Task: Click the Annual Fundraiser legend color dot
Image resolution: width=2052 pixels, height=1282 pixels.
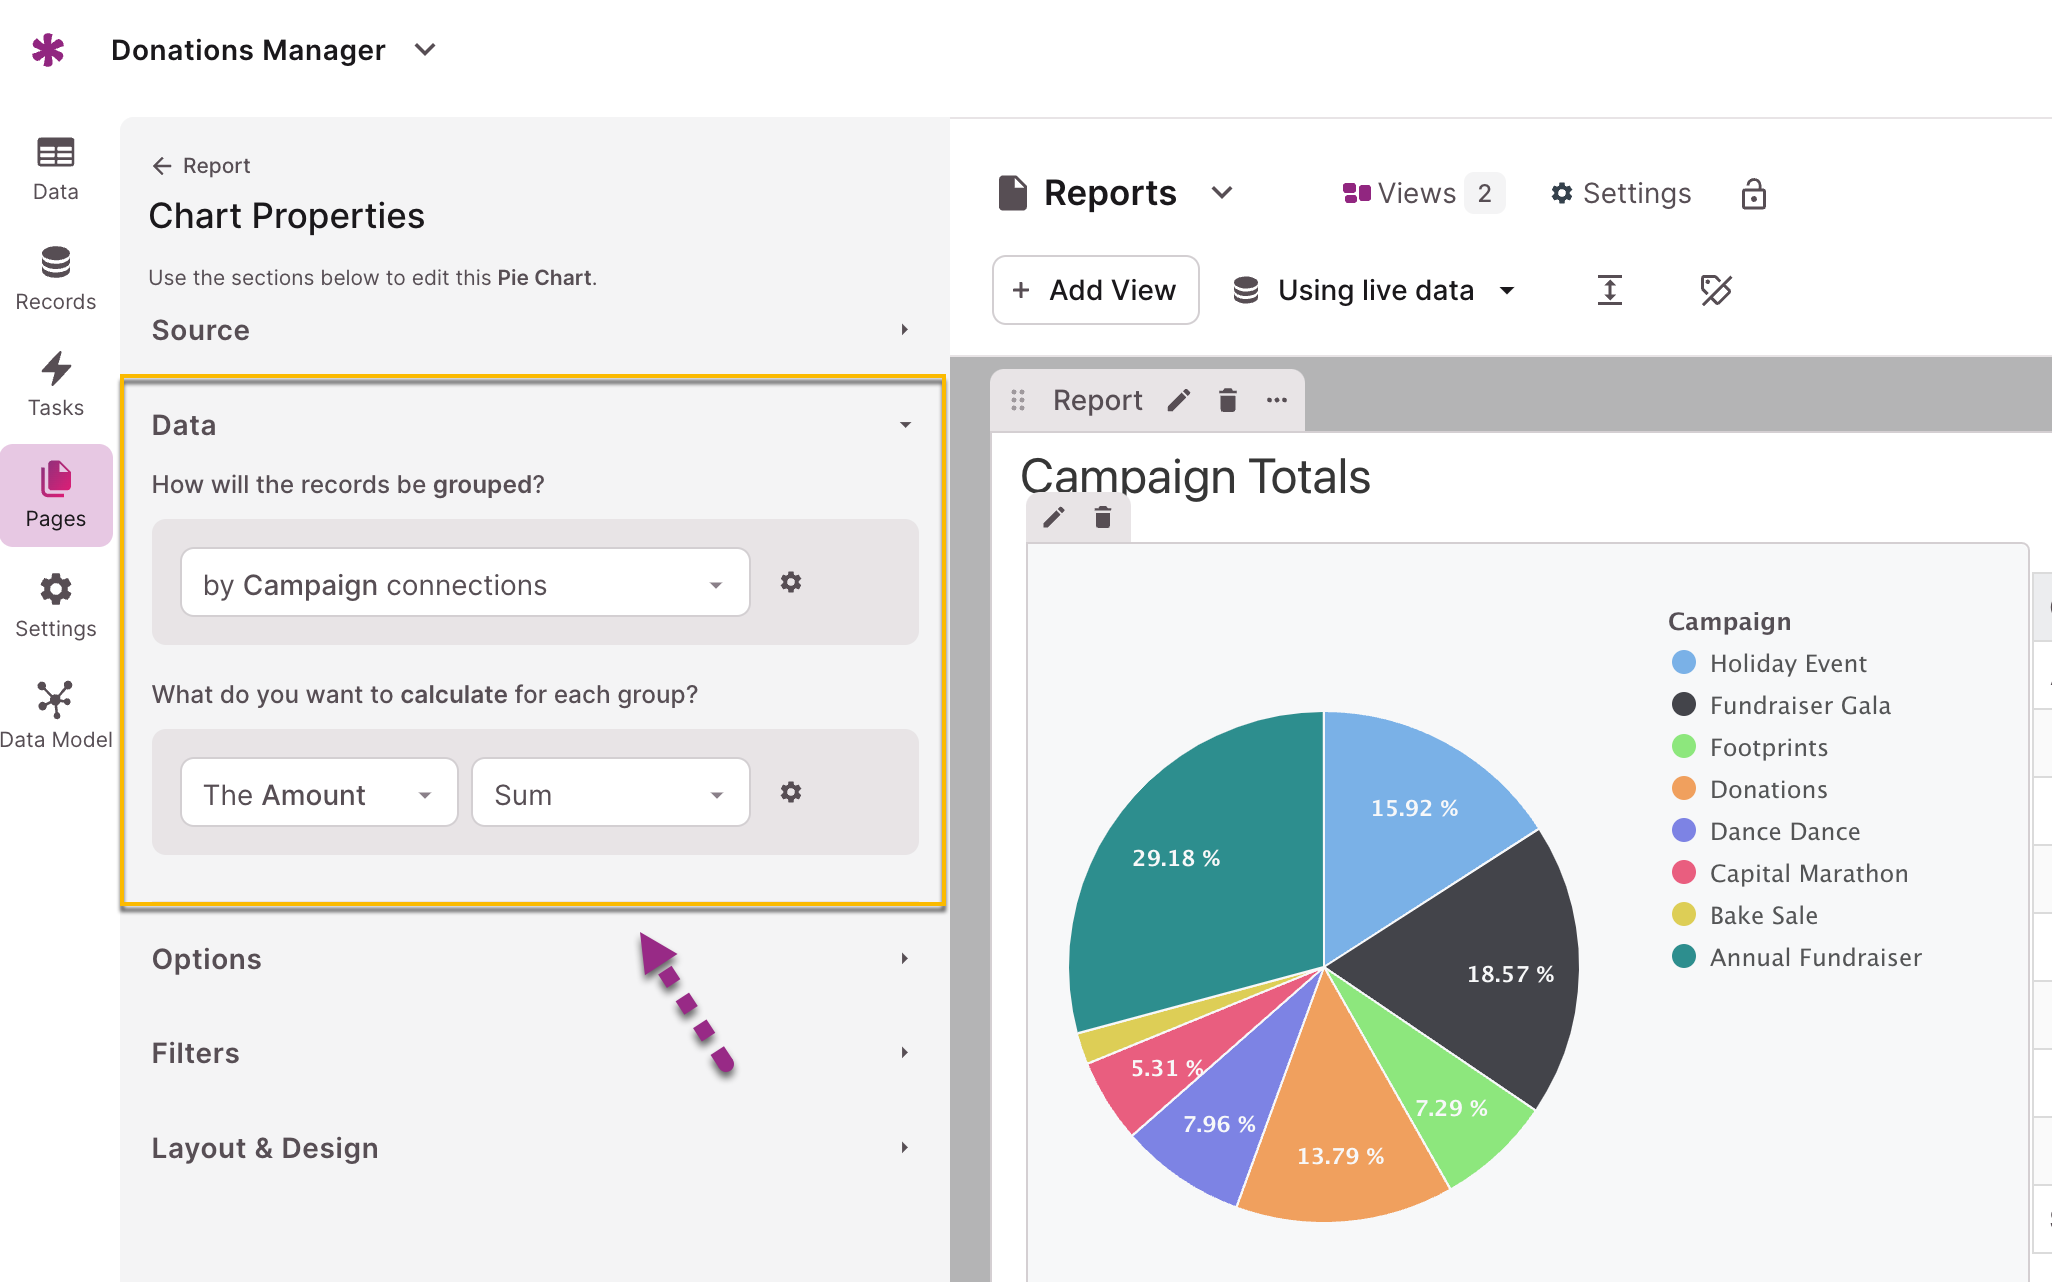Action: point(1684,957)
